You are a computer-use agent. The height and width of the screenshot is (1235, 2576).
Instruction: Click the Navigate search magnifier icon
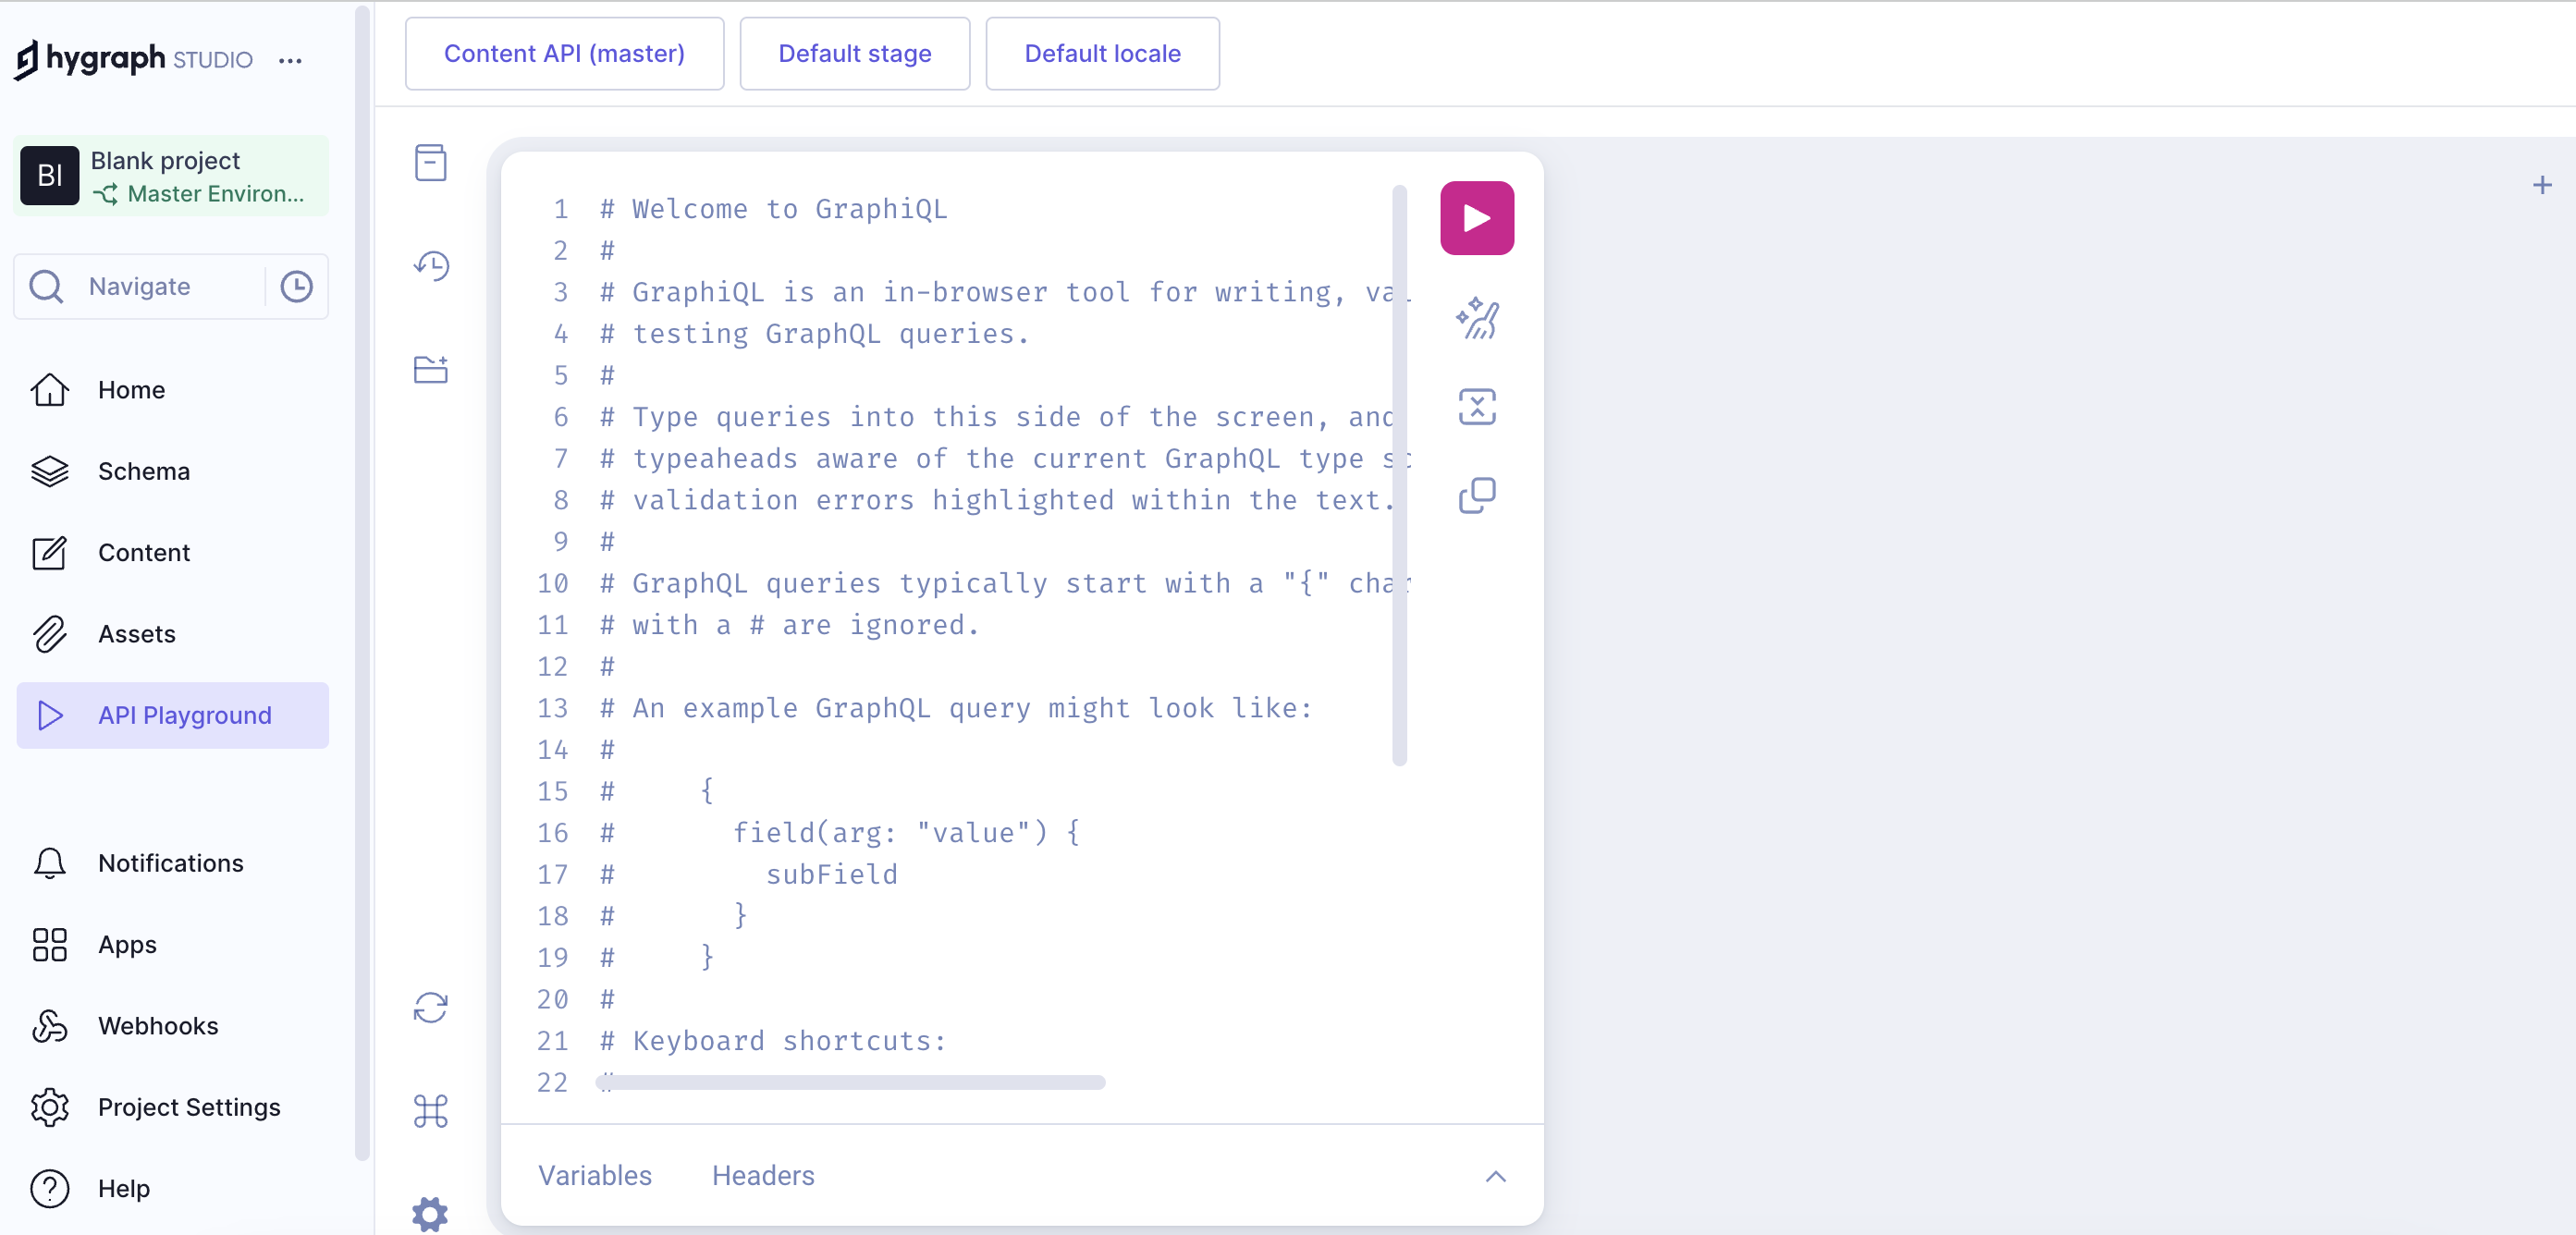click(46, 287)
